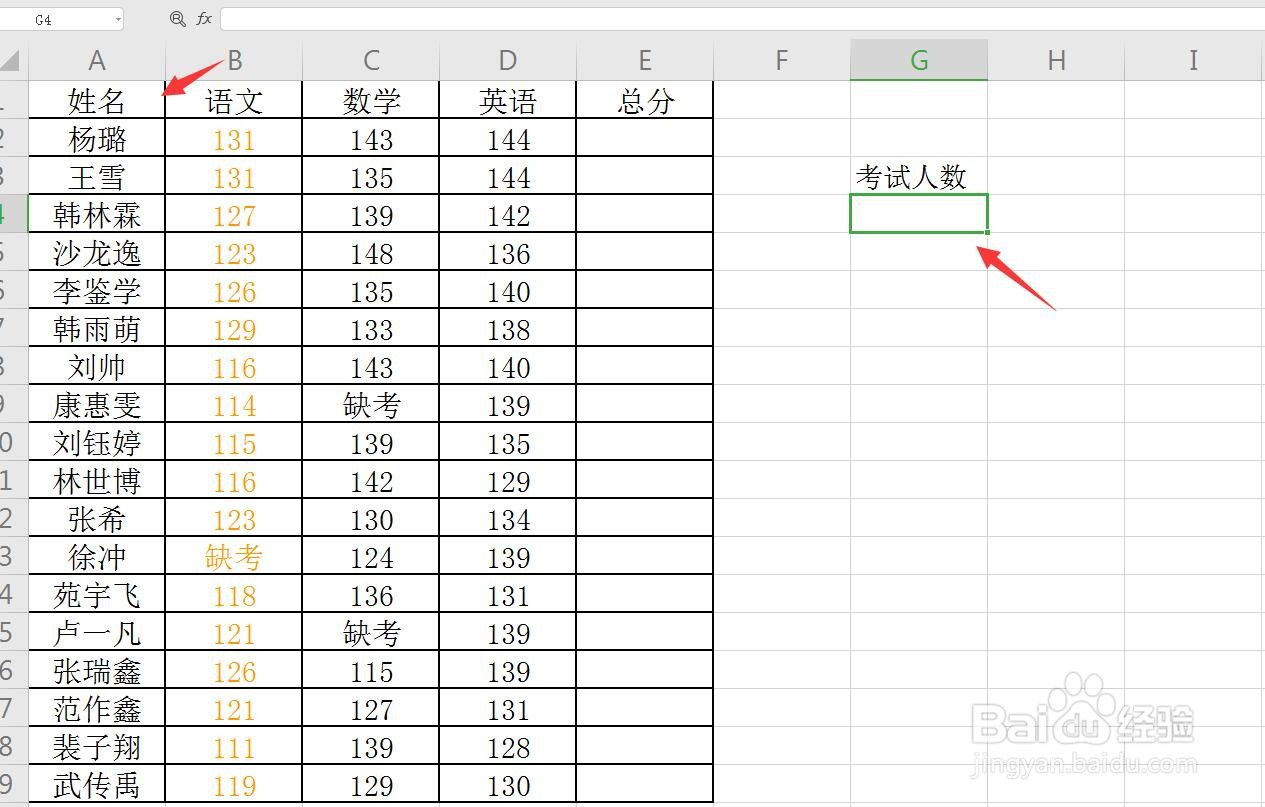The height and width of the screenshot is (807, 1265).
Task: Click 韩雨萌's 英语 score 138
Action: coord(508,328)
